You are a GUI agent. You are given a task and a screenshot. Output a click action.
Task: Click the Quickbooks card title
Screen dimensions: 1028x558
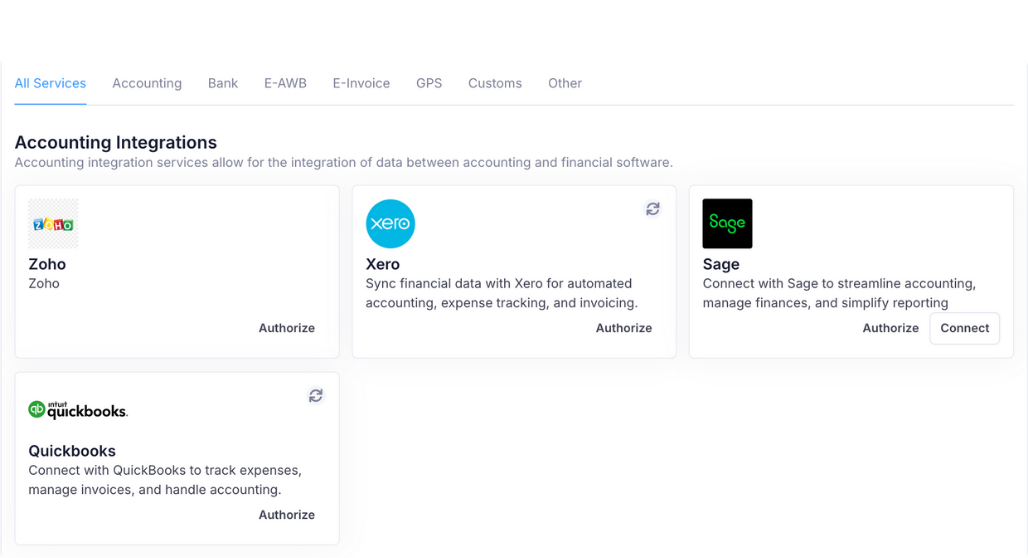pyautogui.click(x=72, y=451)
